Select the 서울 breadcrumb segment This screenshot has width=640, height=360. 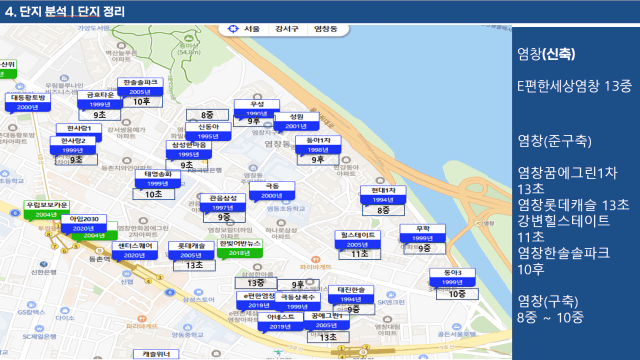click(x=252, y=29)
